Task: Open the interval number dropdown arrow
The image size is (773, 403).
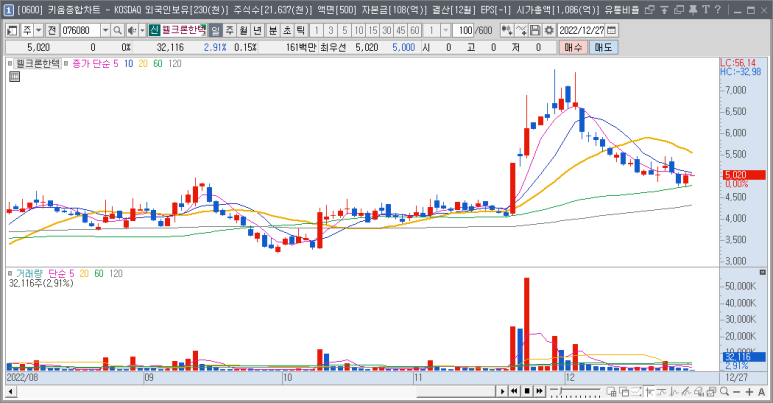Action: click(x=445, y=31)
